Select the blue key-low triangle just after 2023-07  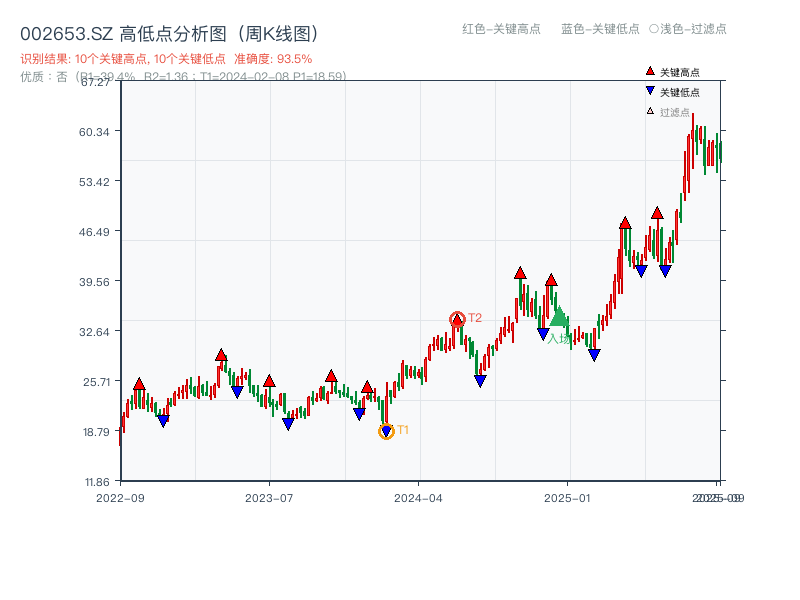pyautogui.click(x=288, y=424)
